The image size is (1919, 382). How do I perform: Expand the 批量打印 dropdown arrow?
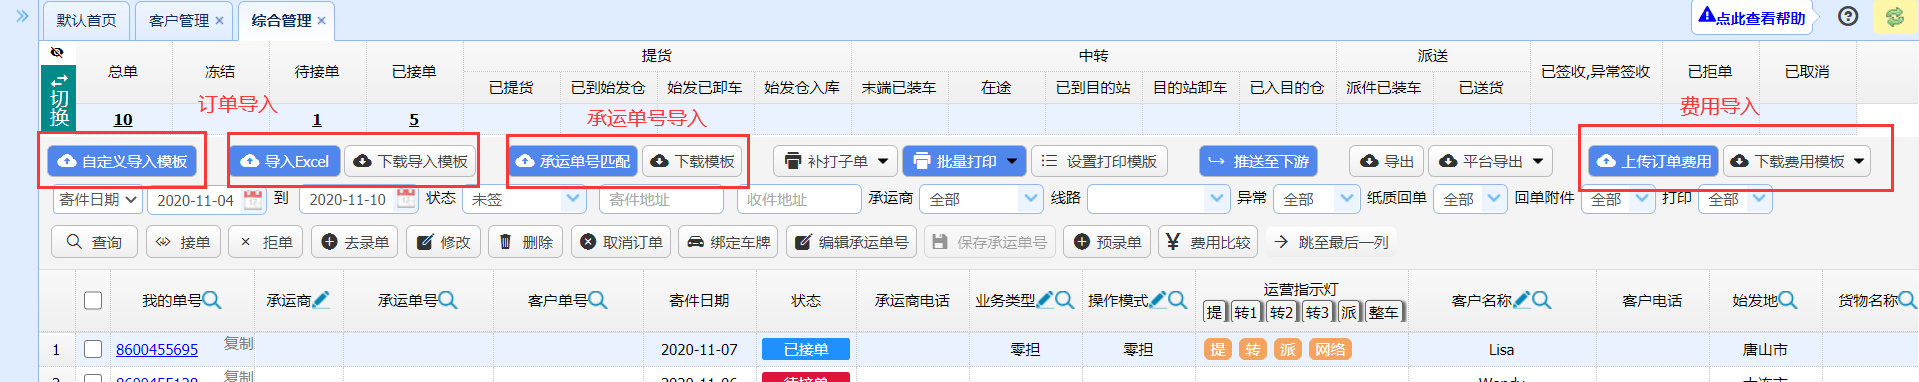1012,161
